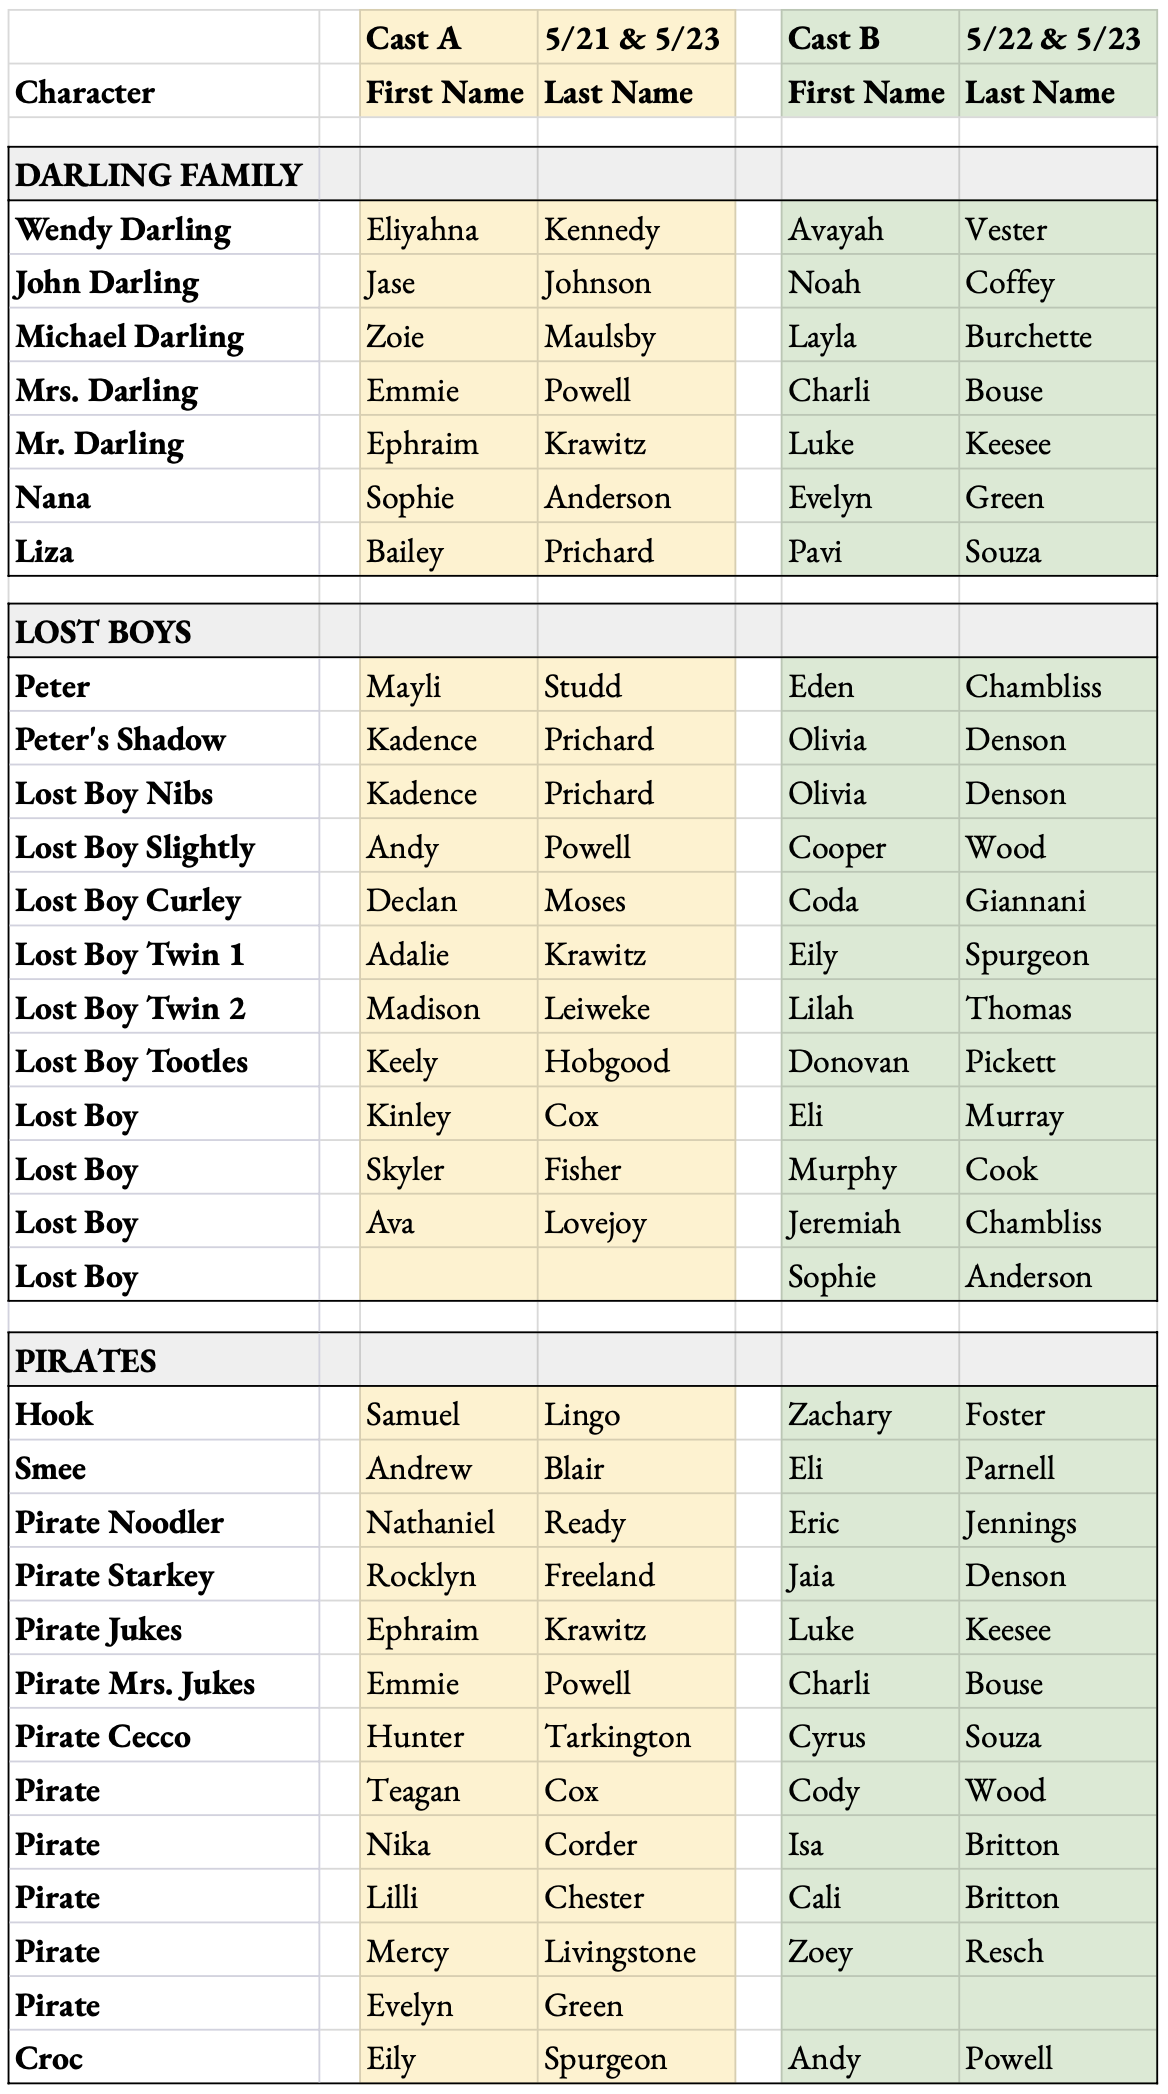This screenshot has width=1168, height=2094.
Task: Select the DARLING FAMILY section header cell
Action: [158, 175]
